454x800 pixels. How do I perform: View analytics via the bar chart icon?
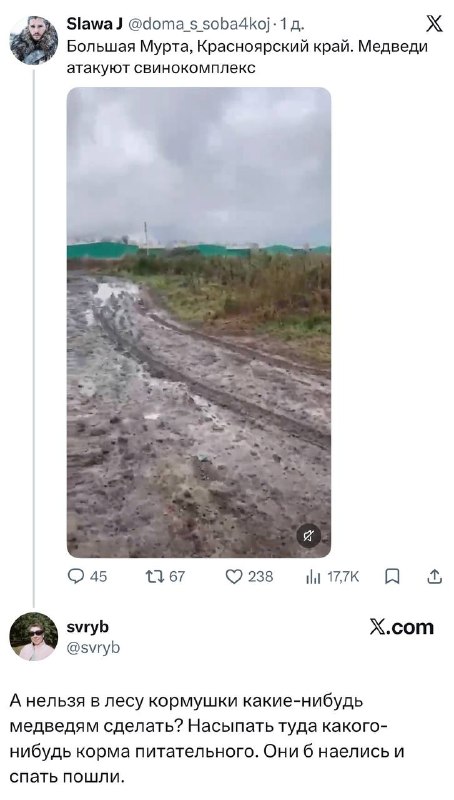(x=312, y=577)
